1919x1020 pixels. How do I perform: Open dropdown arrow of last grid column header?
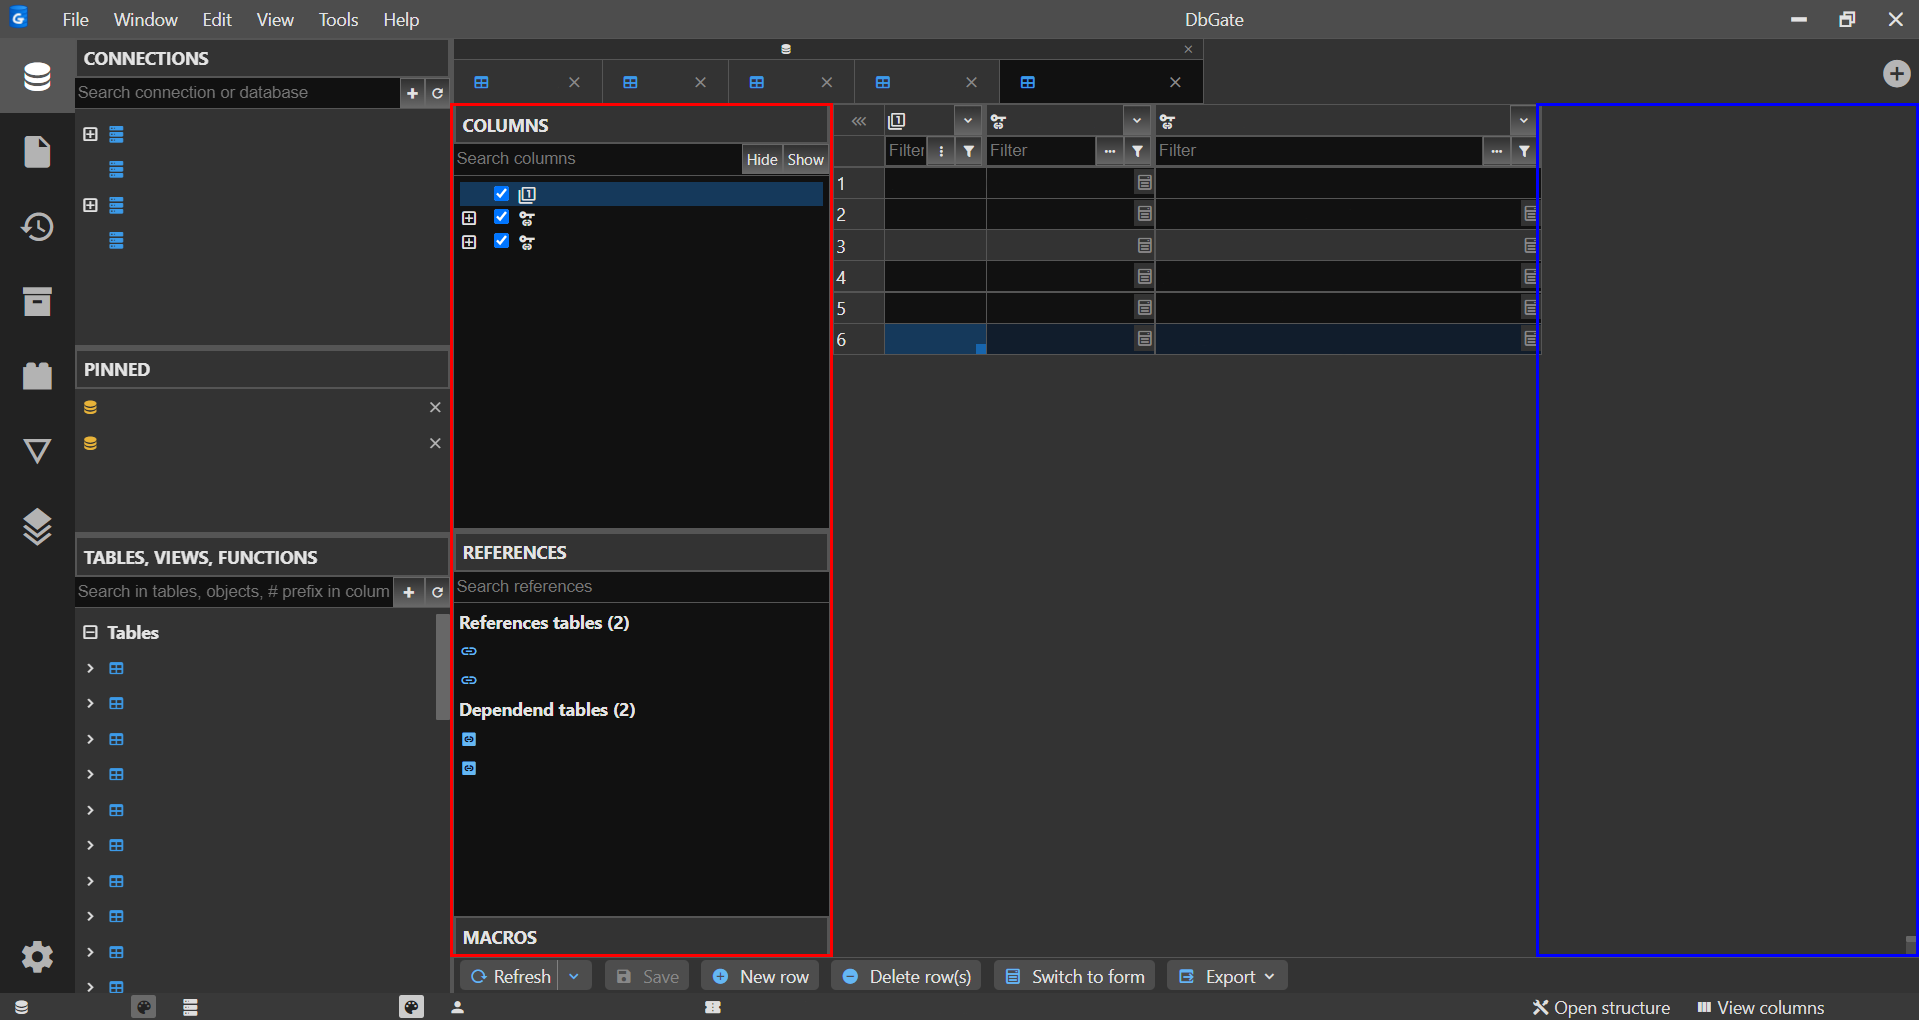pos(1523,121)
